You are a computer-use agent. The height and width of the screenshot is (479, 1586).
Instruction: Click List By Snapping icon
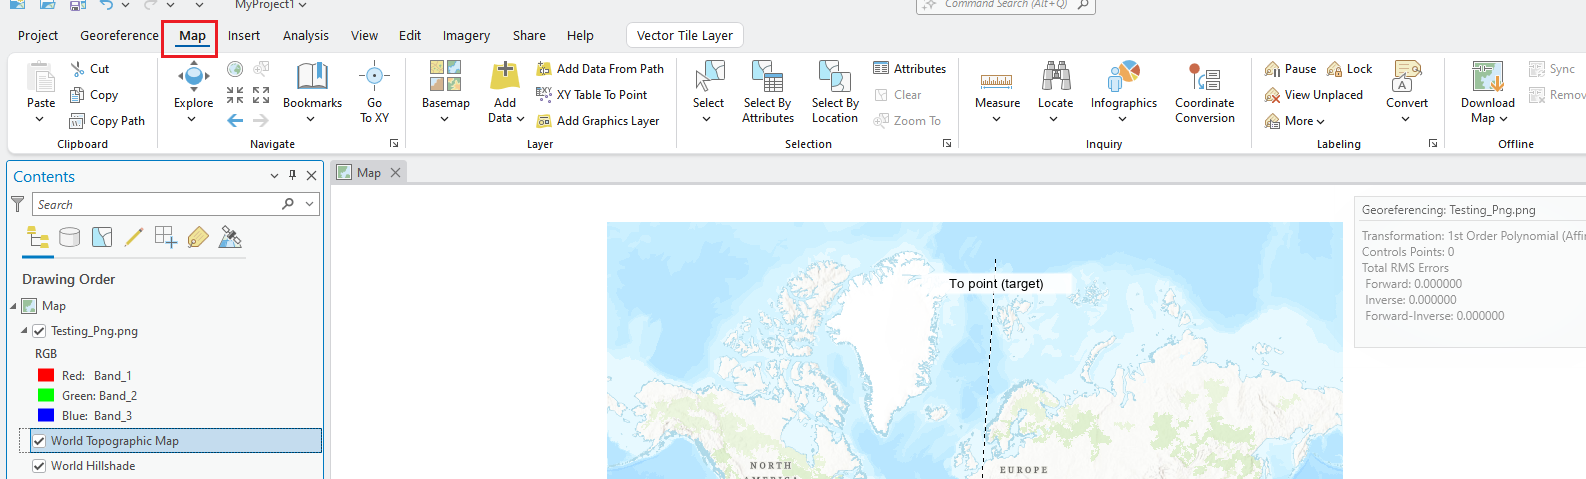tap(166, 237)
